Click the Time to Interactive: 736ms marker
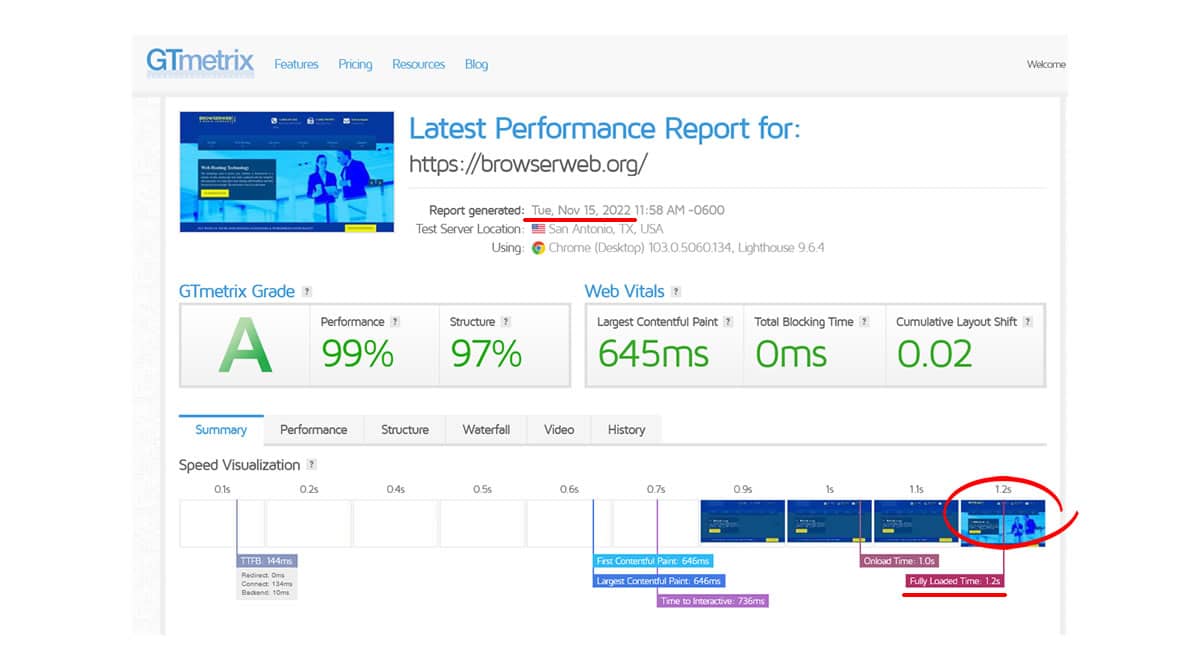This screenshot has width=1200, height=670. pos(713,601)
